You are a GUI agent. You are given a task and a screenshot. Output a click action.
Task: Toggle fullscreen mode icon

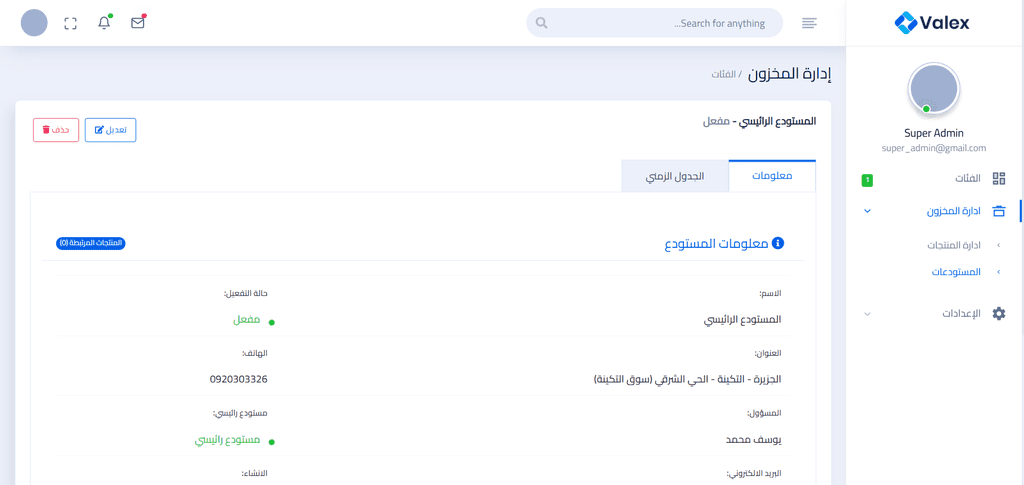click(71, 23)
